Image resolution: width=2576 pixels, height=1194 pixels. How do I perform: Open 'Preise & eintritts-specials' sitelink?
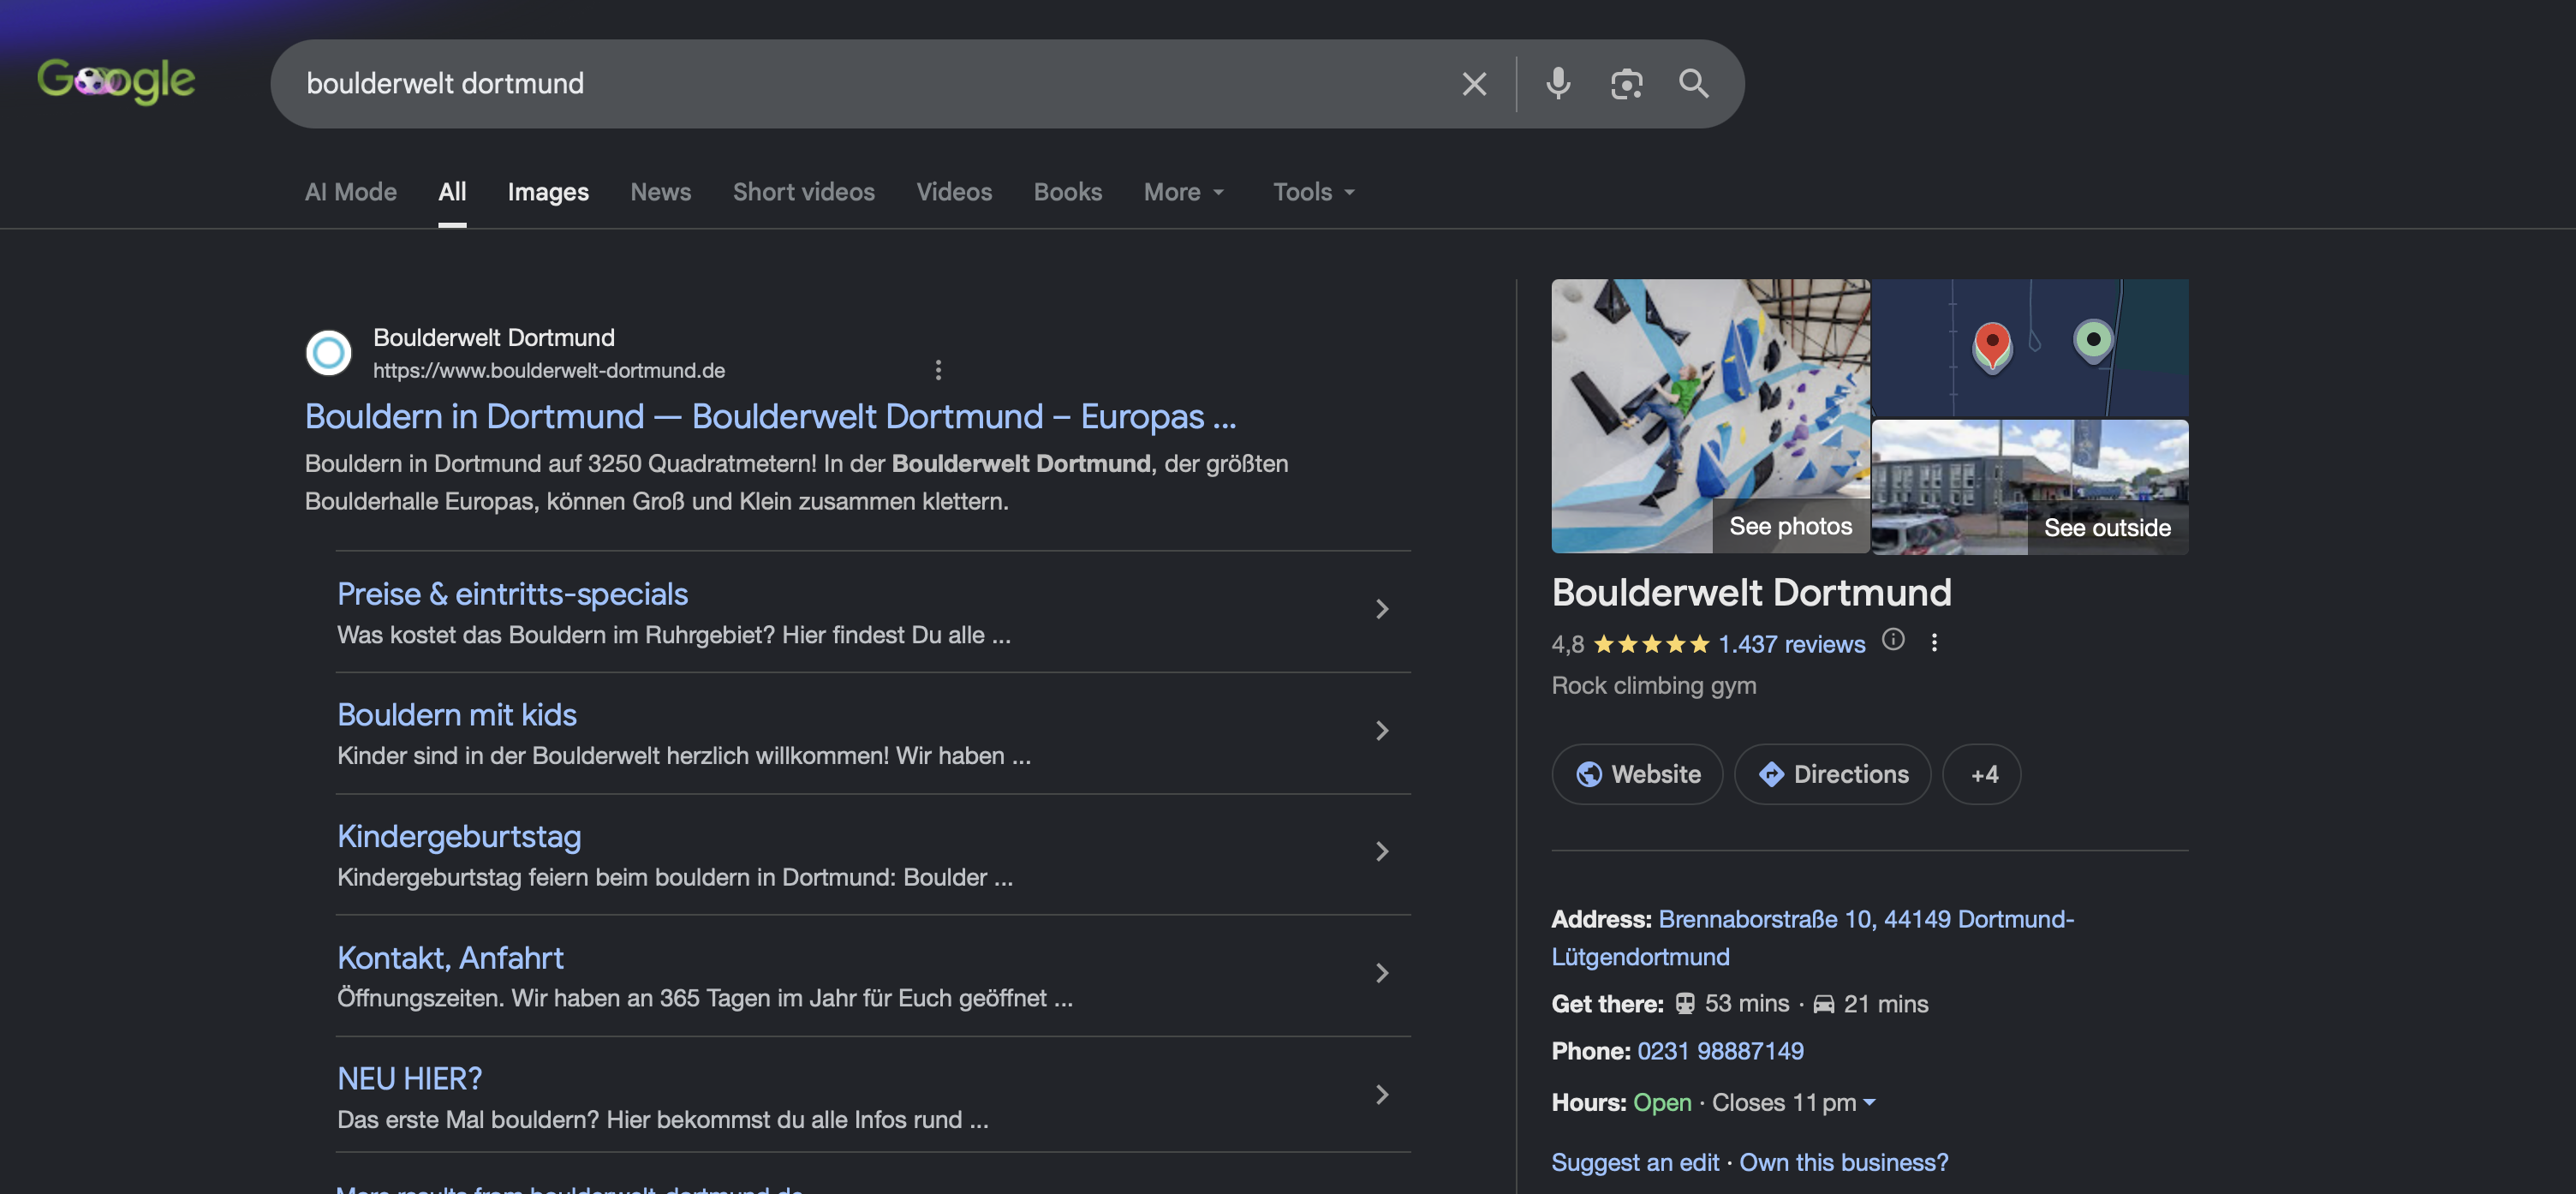pyautogui.click(x=512, y=594)
